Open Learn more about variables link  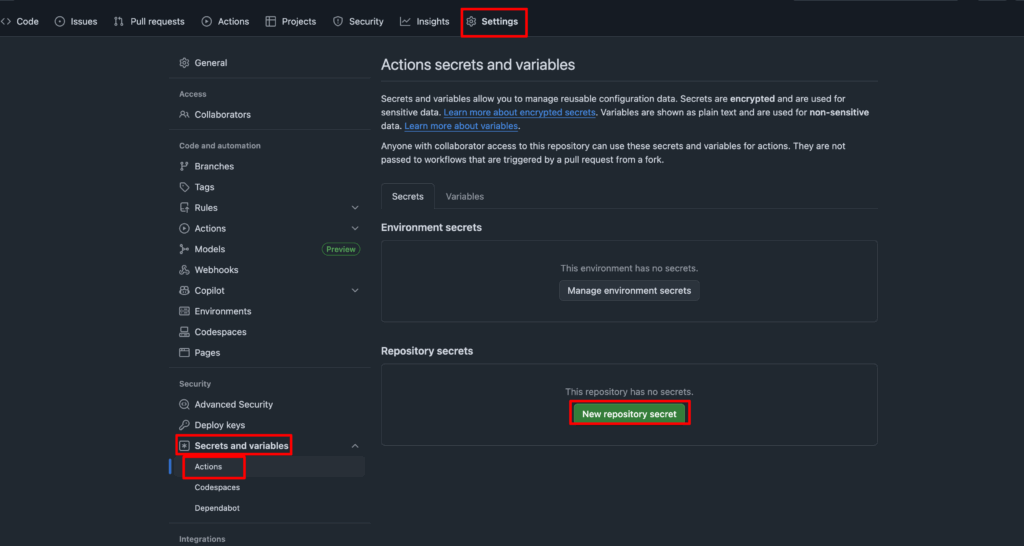(461, 127)
